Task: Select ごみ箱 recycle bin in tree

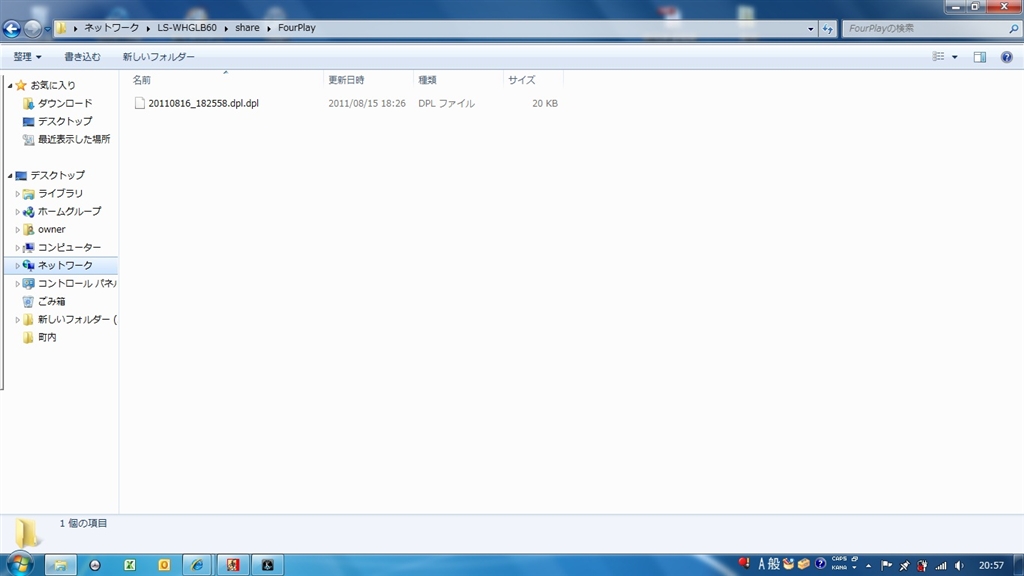Action: (x=52, y=301)
